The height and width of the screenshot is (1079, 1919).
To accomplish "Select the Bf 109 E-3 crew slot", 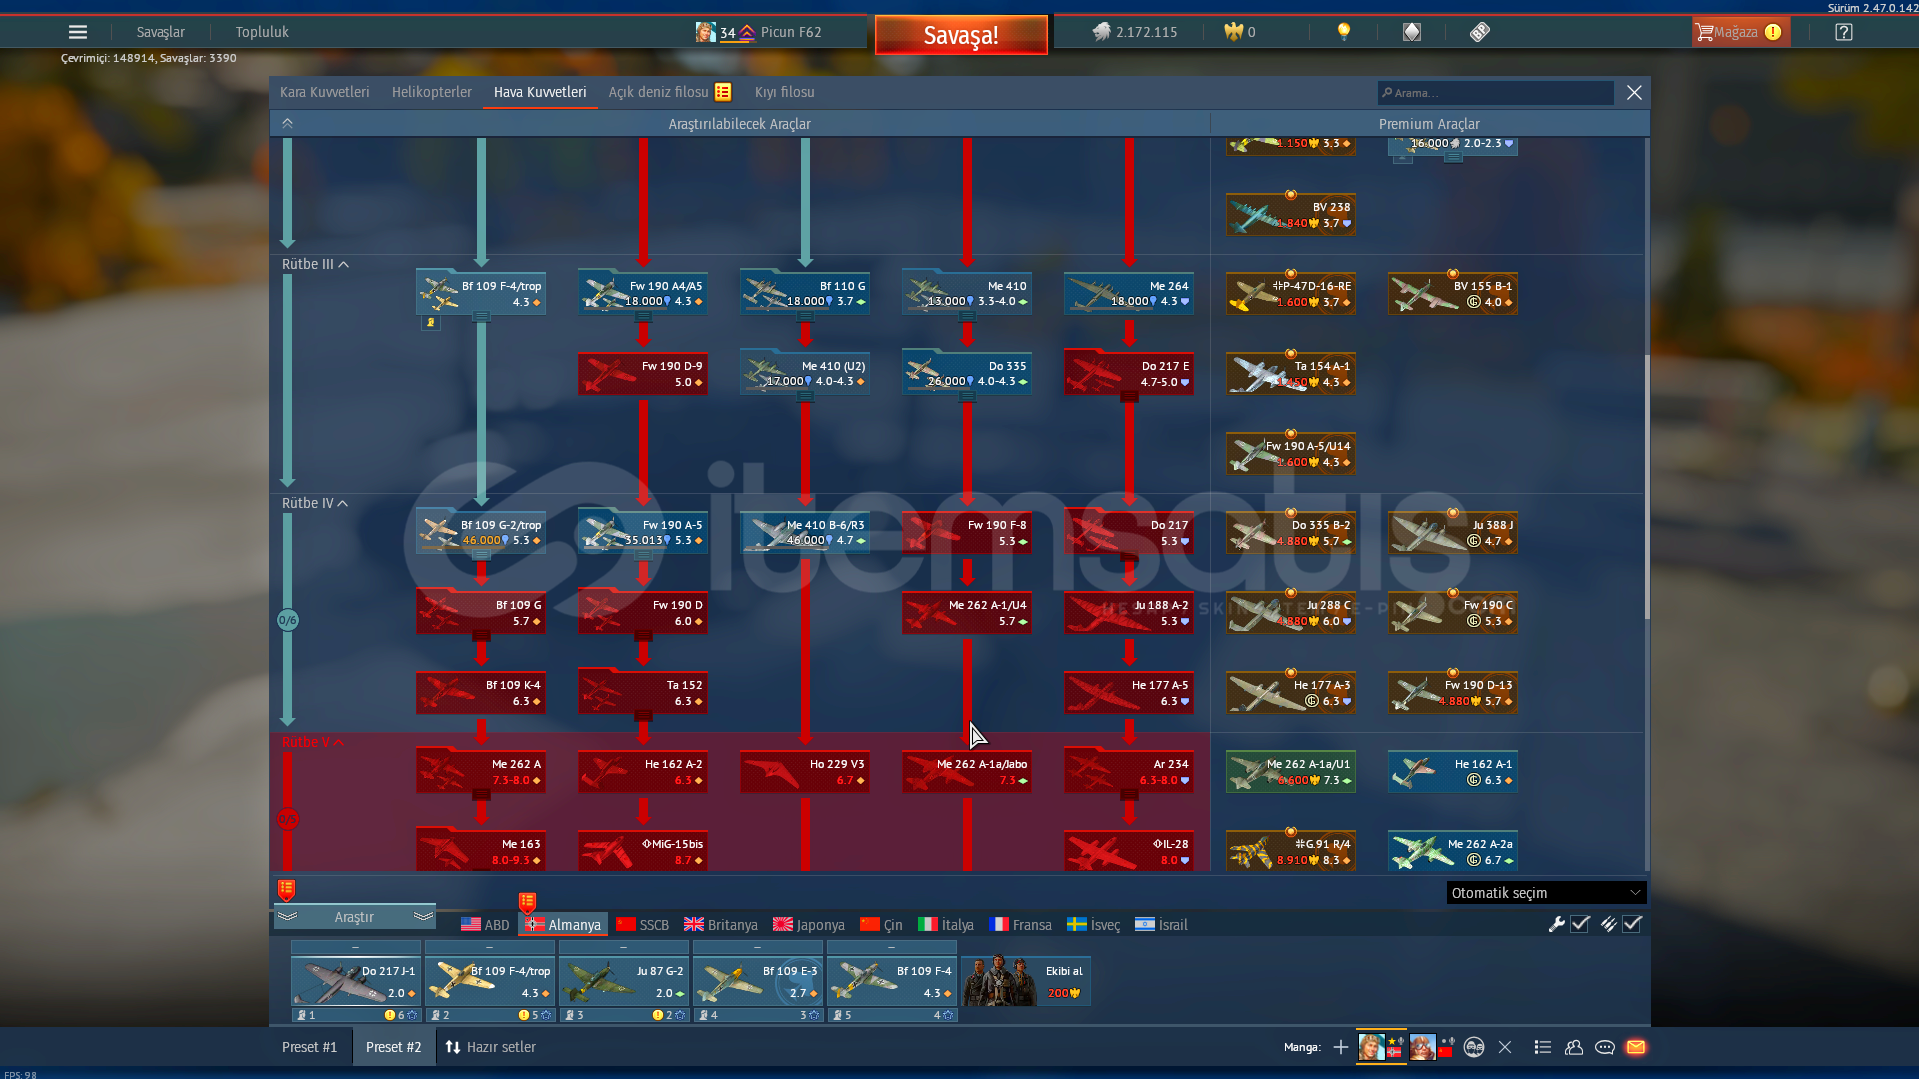I will pyautogui.click(x=758, y=980).
